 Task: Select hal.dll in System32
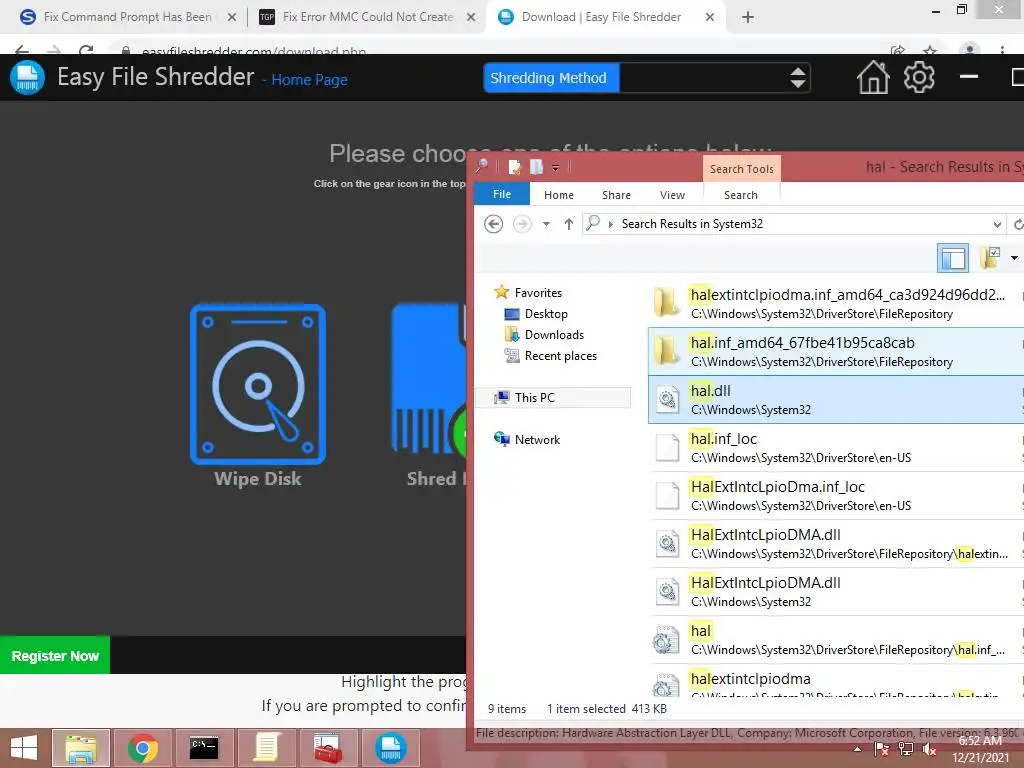[x=835, y=400]
